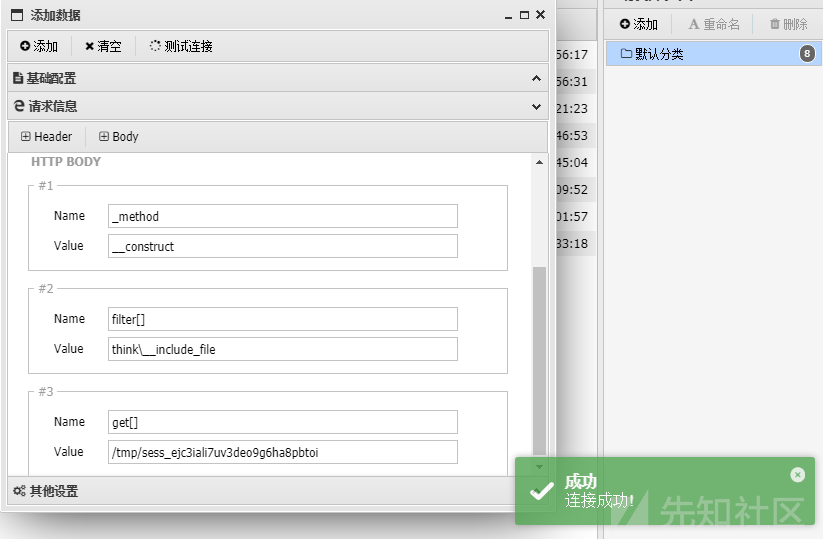Image resolution: width=823 pixels, height=539 pixels.
Task: Add a category in the right panel
Action: point(638,24)
